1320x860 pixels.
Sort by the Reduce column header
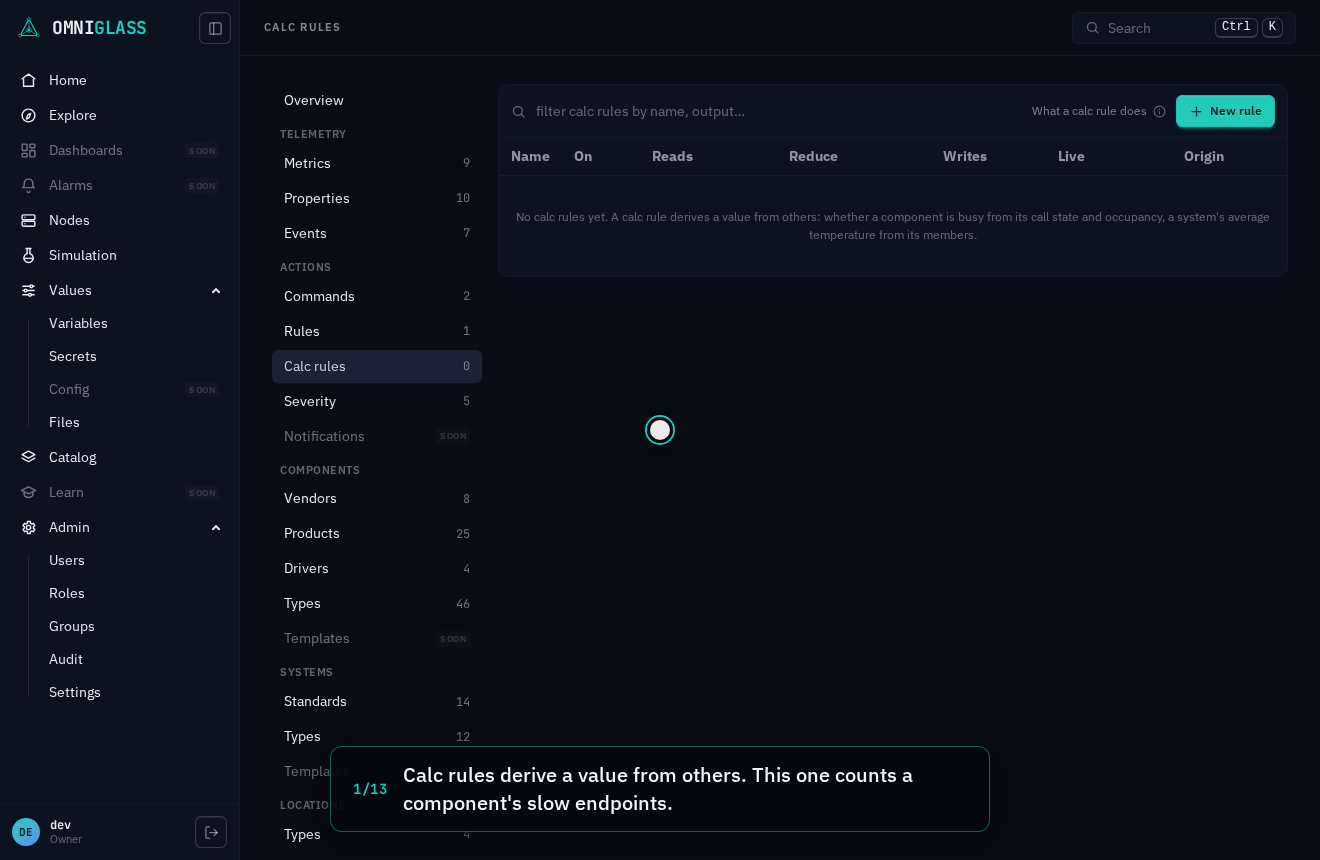tap(813, 156)
